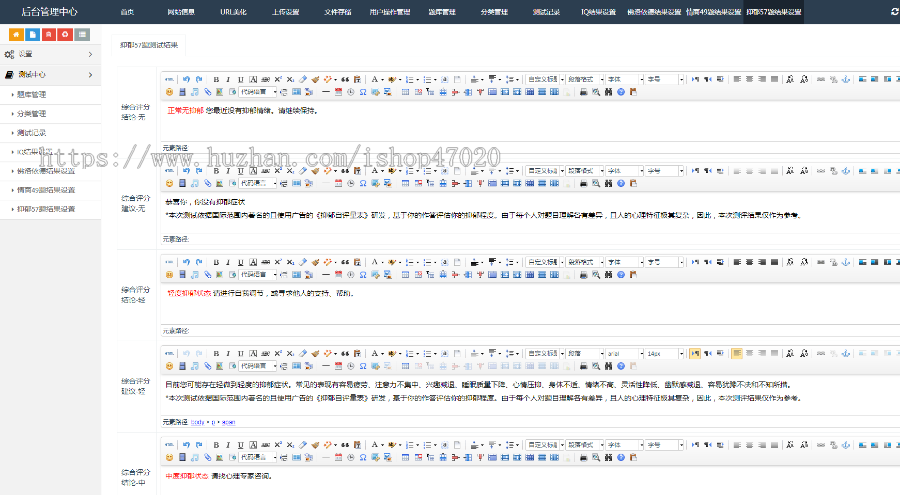The width and height of the screenshot is (900, 495).
Task: Open 网站信息 in the top navigation
Action: point(181,11)
